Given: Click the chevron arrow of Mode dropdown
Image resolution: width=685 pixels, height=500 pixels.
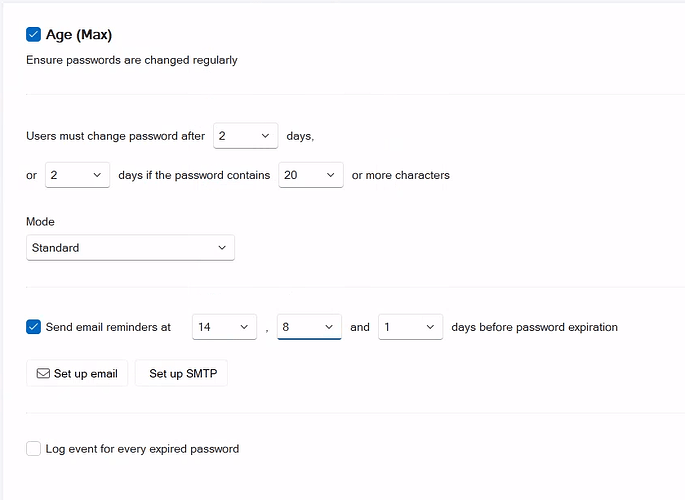Looking at the screenshot, I should coord(222,248).
